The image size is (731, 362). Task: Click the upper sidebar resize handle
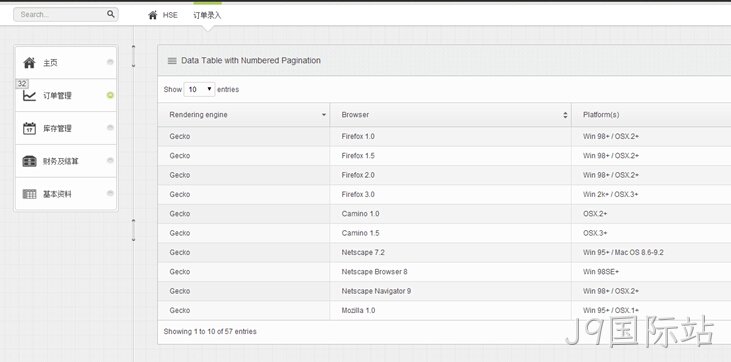pos(133,56)
